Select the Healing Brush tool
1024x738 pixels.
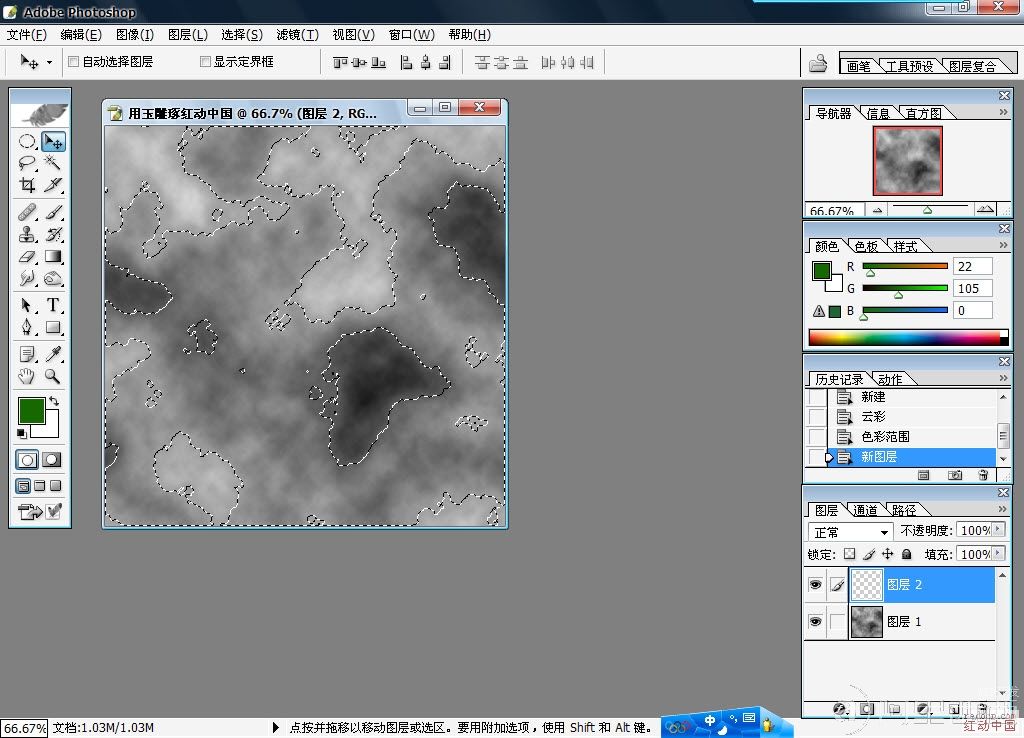[27, 212]
